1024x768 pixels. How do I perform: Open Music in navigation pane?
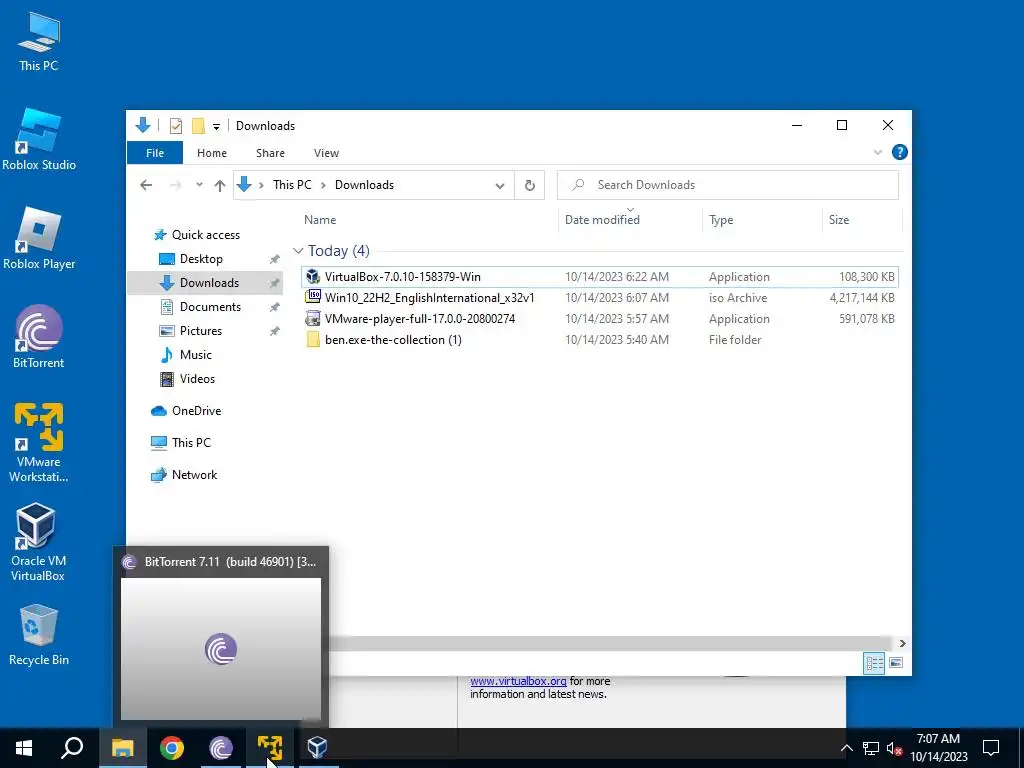pyautogui.click(x=195, y=355)
